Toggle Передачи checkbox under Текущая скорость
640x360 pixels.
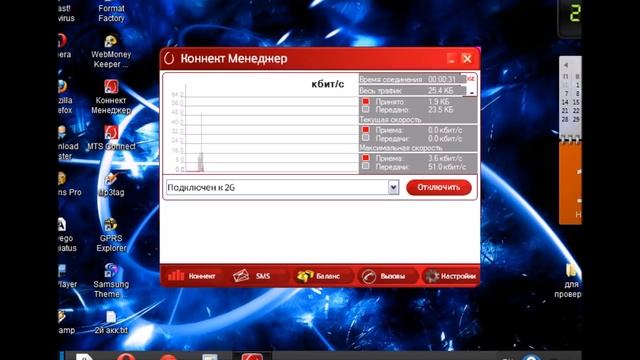[365, 138]
